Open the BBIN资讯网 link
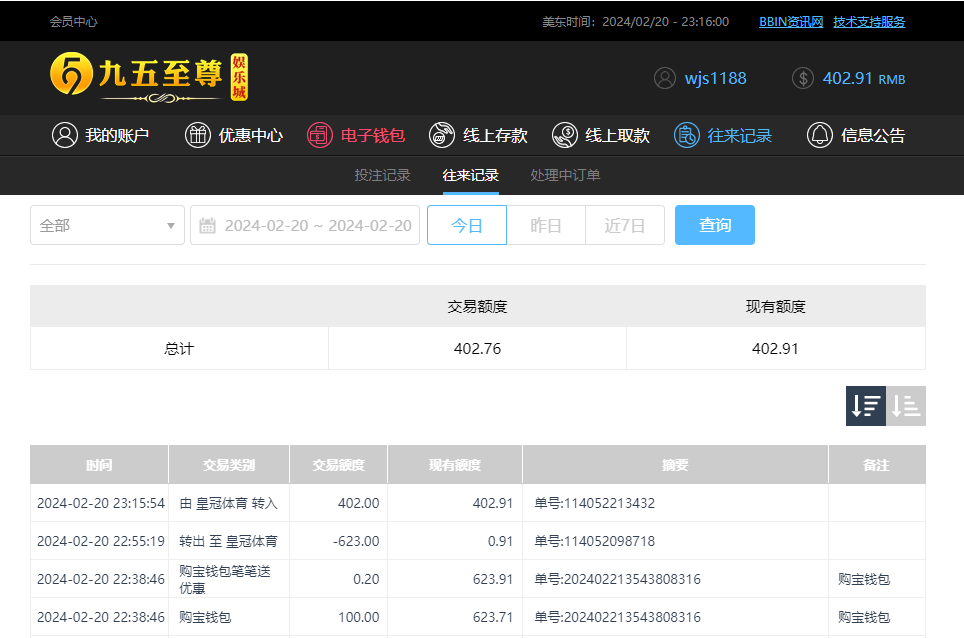 click(x=790, y=21)
